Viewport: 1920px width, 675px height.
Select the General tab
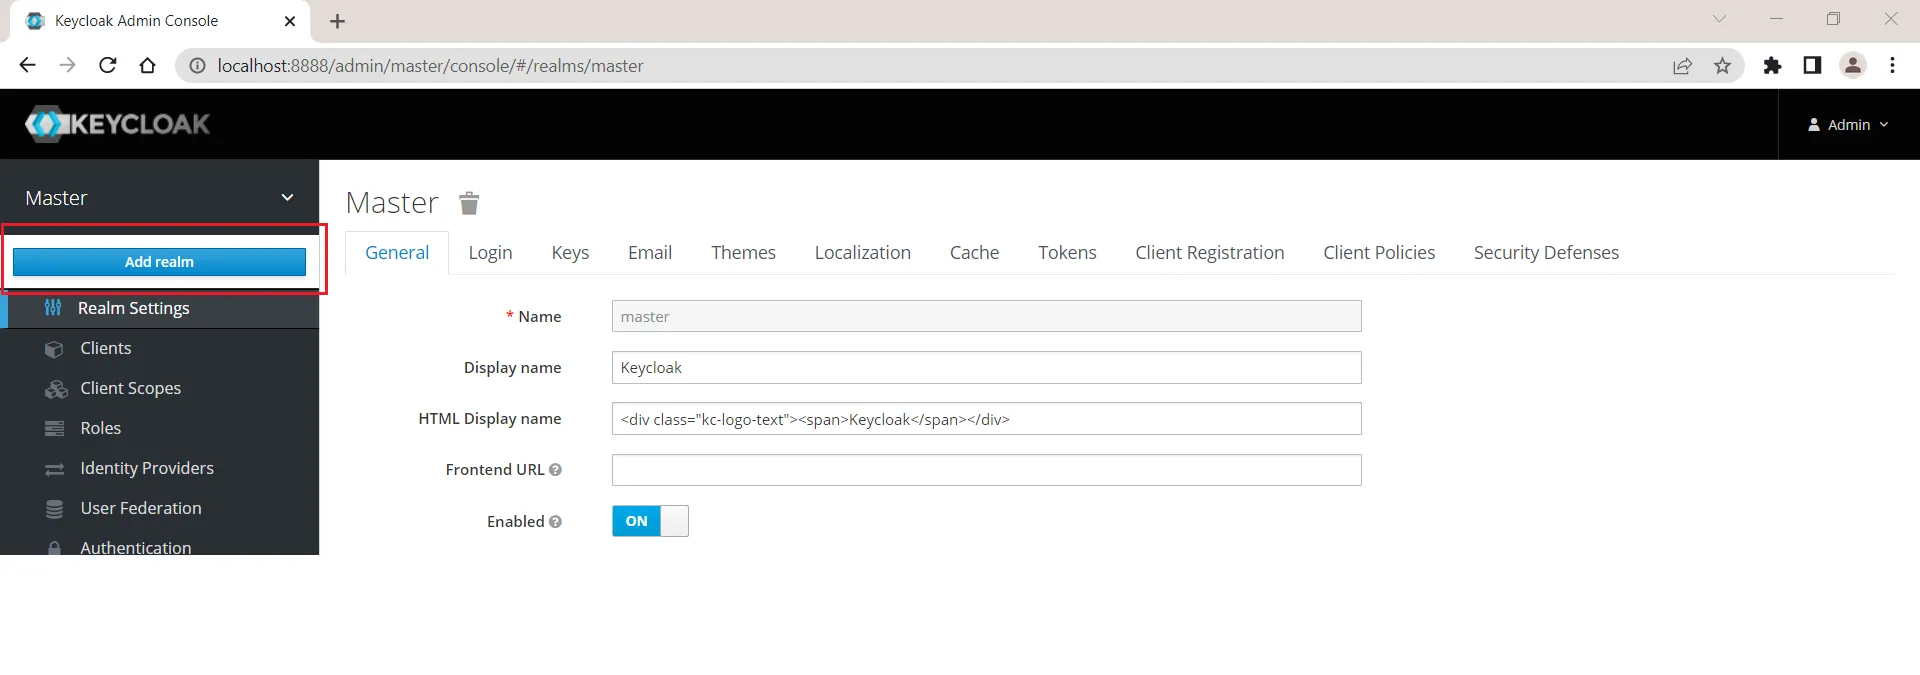pos(397,253)
